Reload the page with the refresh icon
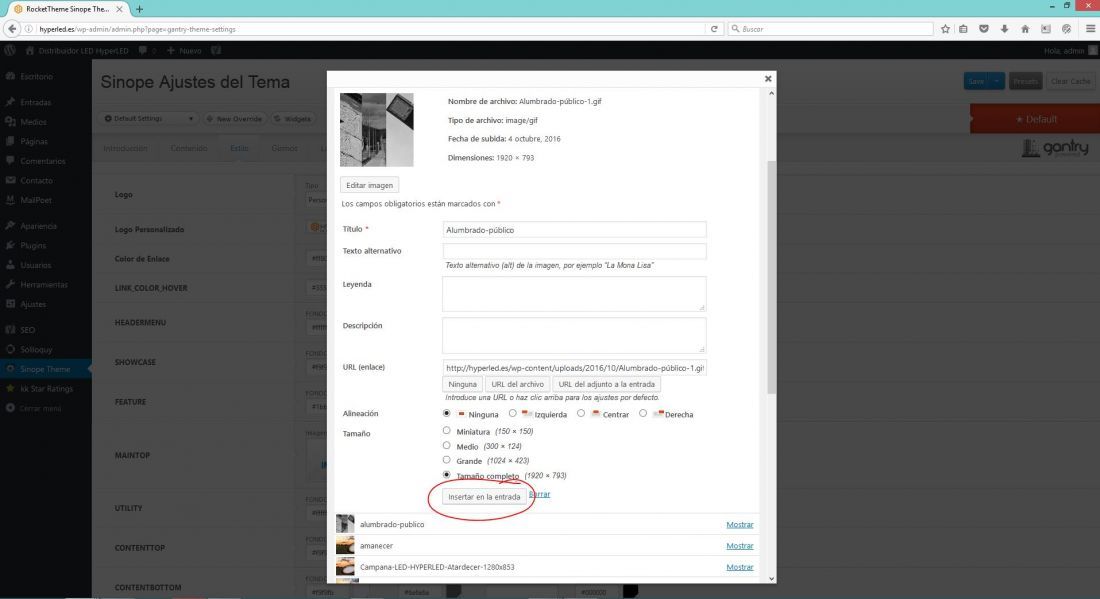1100x599 pixels. click(x=714, y=29)
